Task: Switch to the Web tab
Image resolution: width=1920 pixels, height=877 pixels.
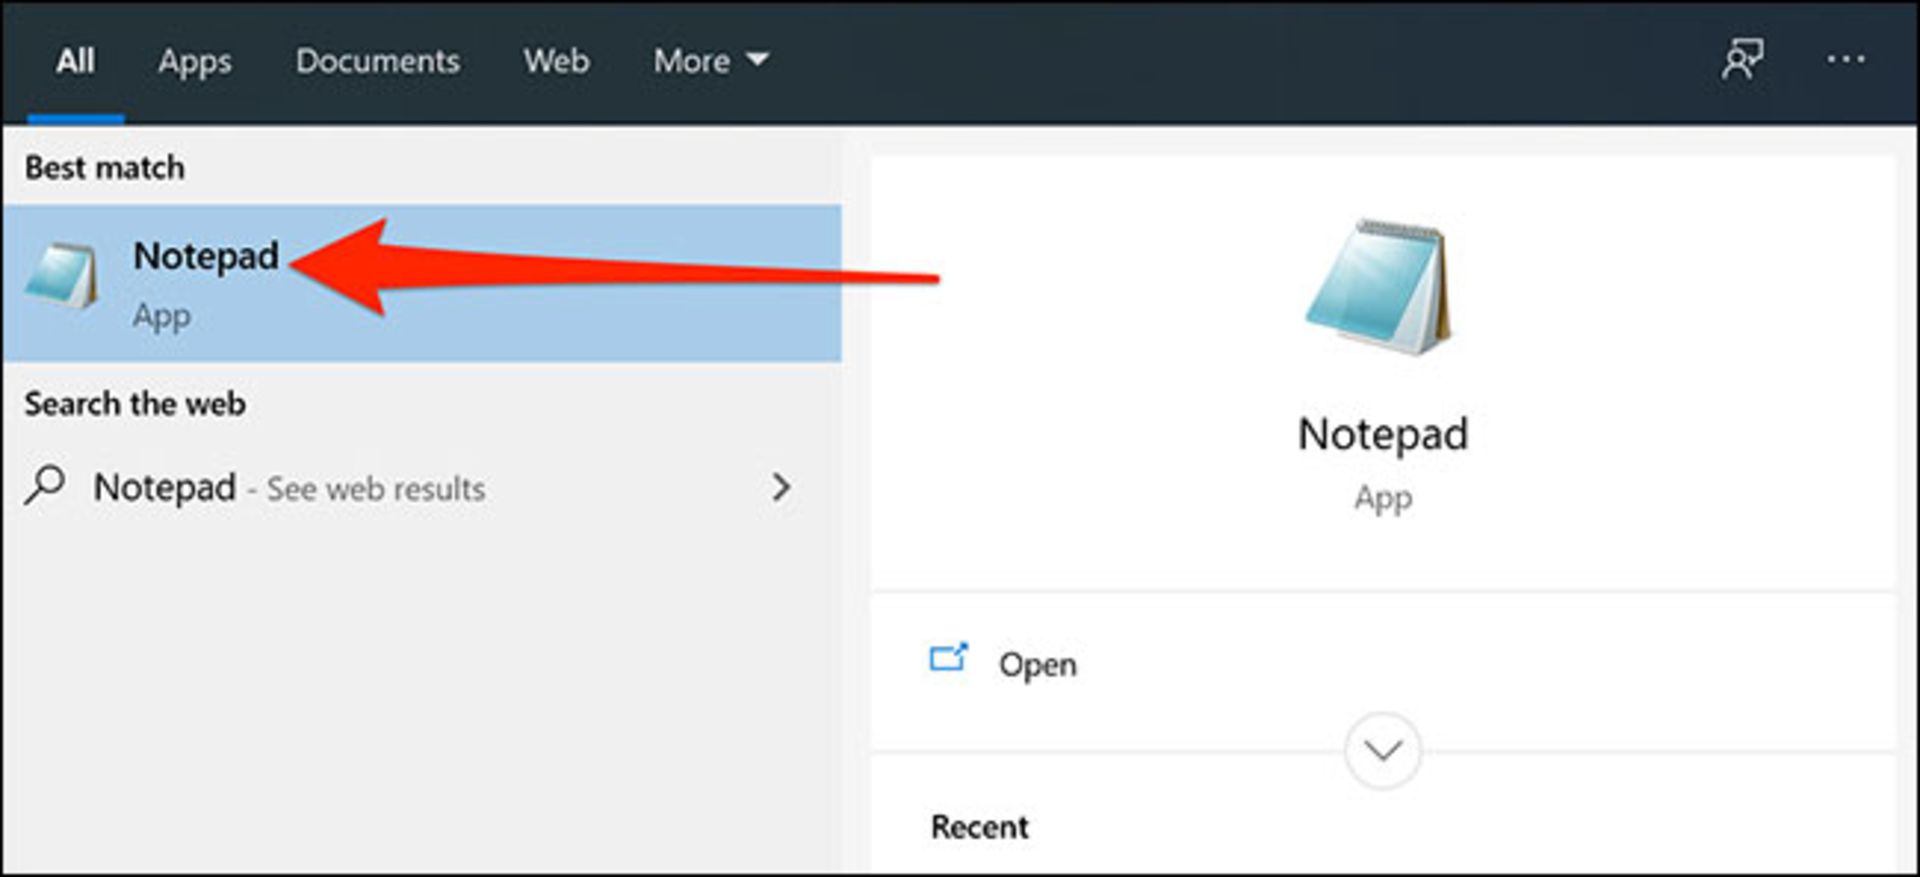Action: [556, 61]
